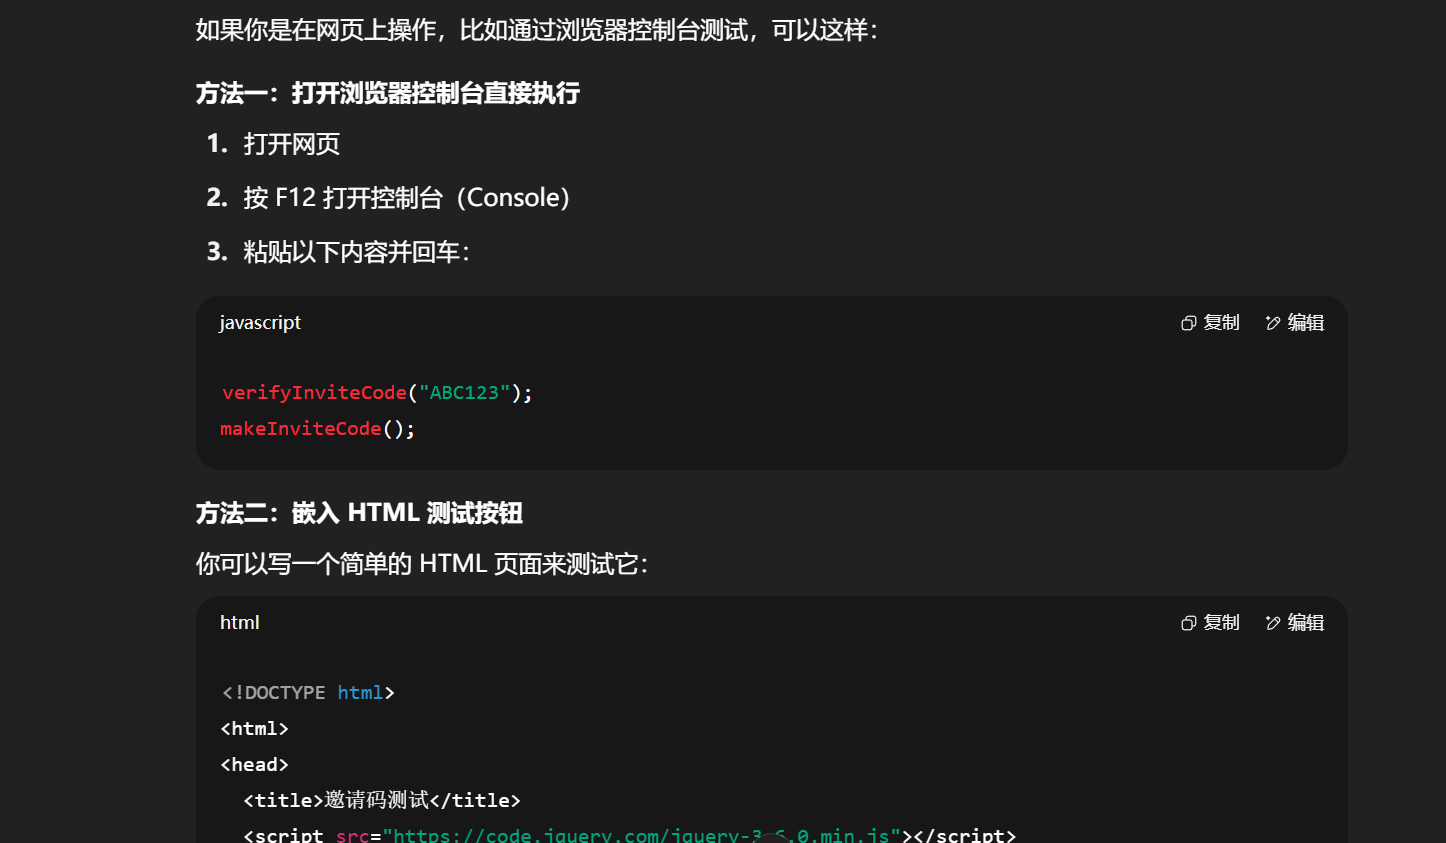1446x843 pixels.
Task: Click the paragraph 你可以写一个简单的 HTML 页面来测试它
Action: click(421, 564)
